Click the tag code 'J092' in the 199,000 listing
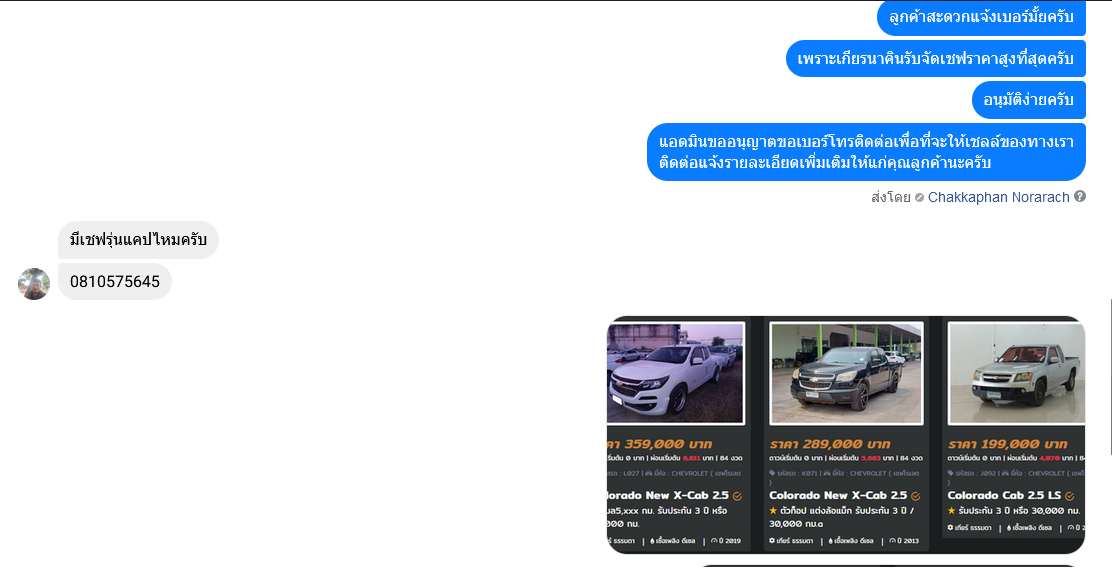Viewport: 1112px width, 579px height. (988, 473)
